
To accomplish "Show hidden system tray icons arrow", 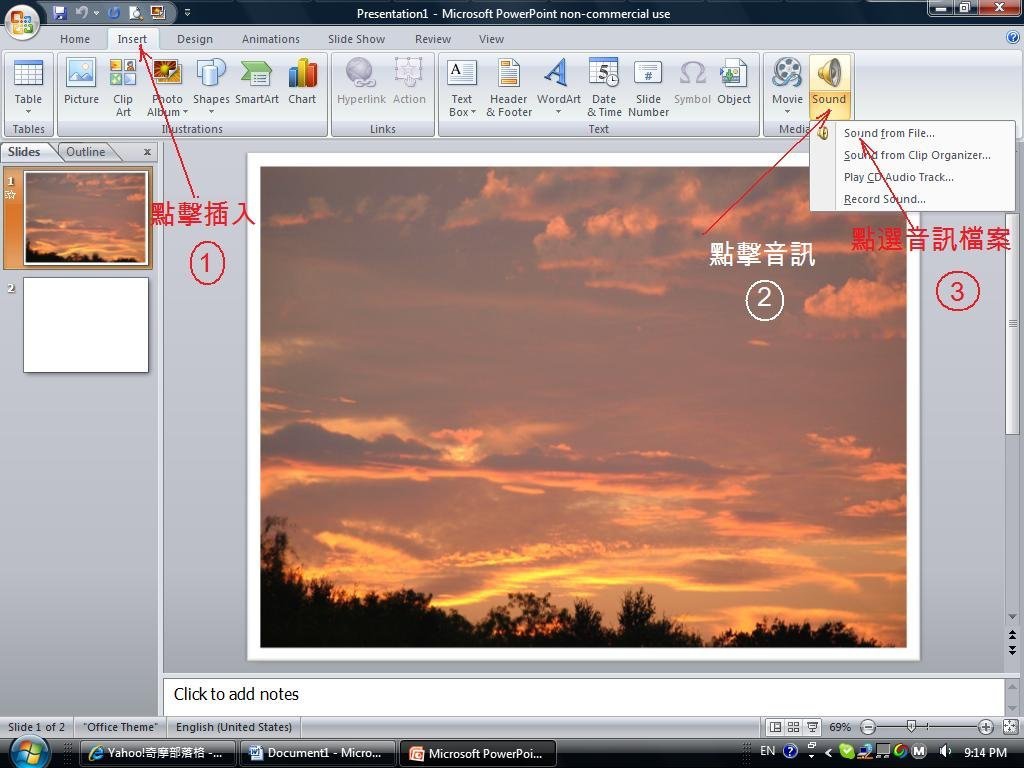I will coord(828,752).
